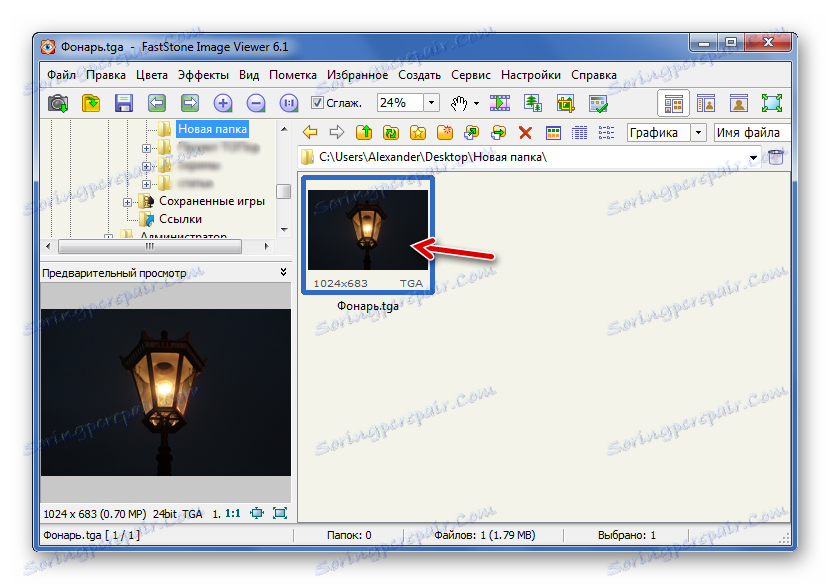Image resolution: width=831 pixels, height=585 pixels.
Task: Go to next image green arrow
Action: point(190,103)
